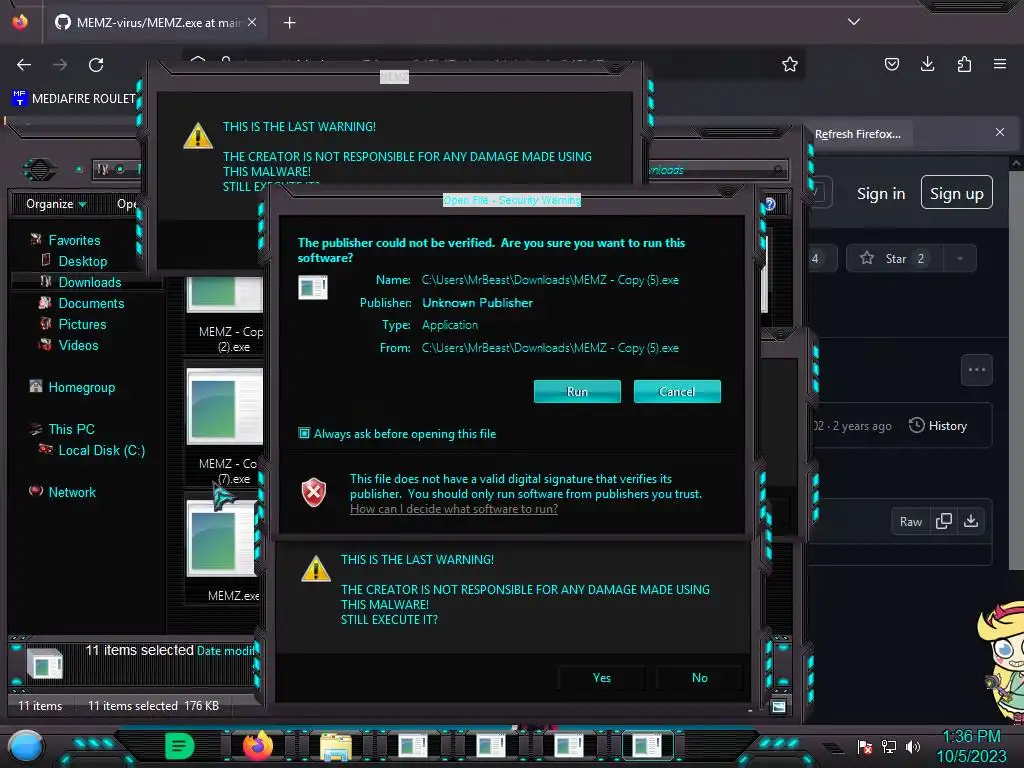
Task: Star the GitHub repository
Action: point(894,259)
